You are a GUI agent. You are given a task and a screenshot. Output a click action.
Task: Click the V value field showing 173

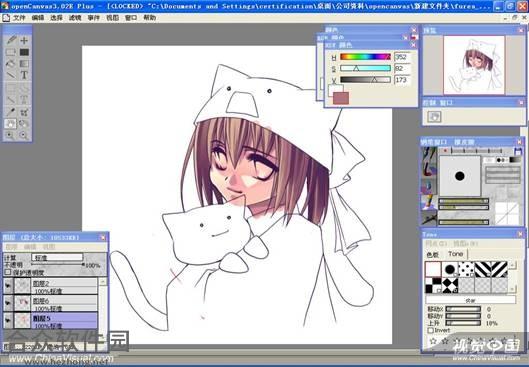pos(402,80)
